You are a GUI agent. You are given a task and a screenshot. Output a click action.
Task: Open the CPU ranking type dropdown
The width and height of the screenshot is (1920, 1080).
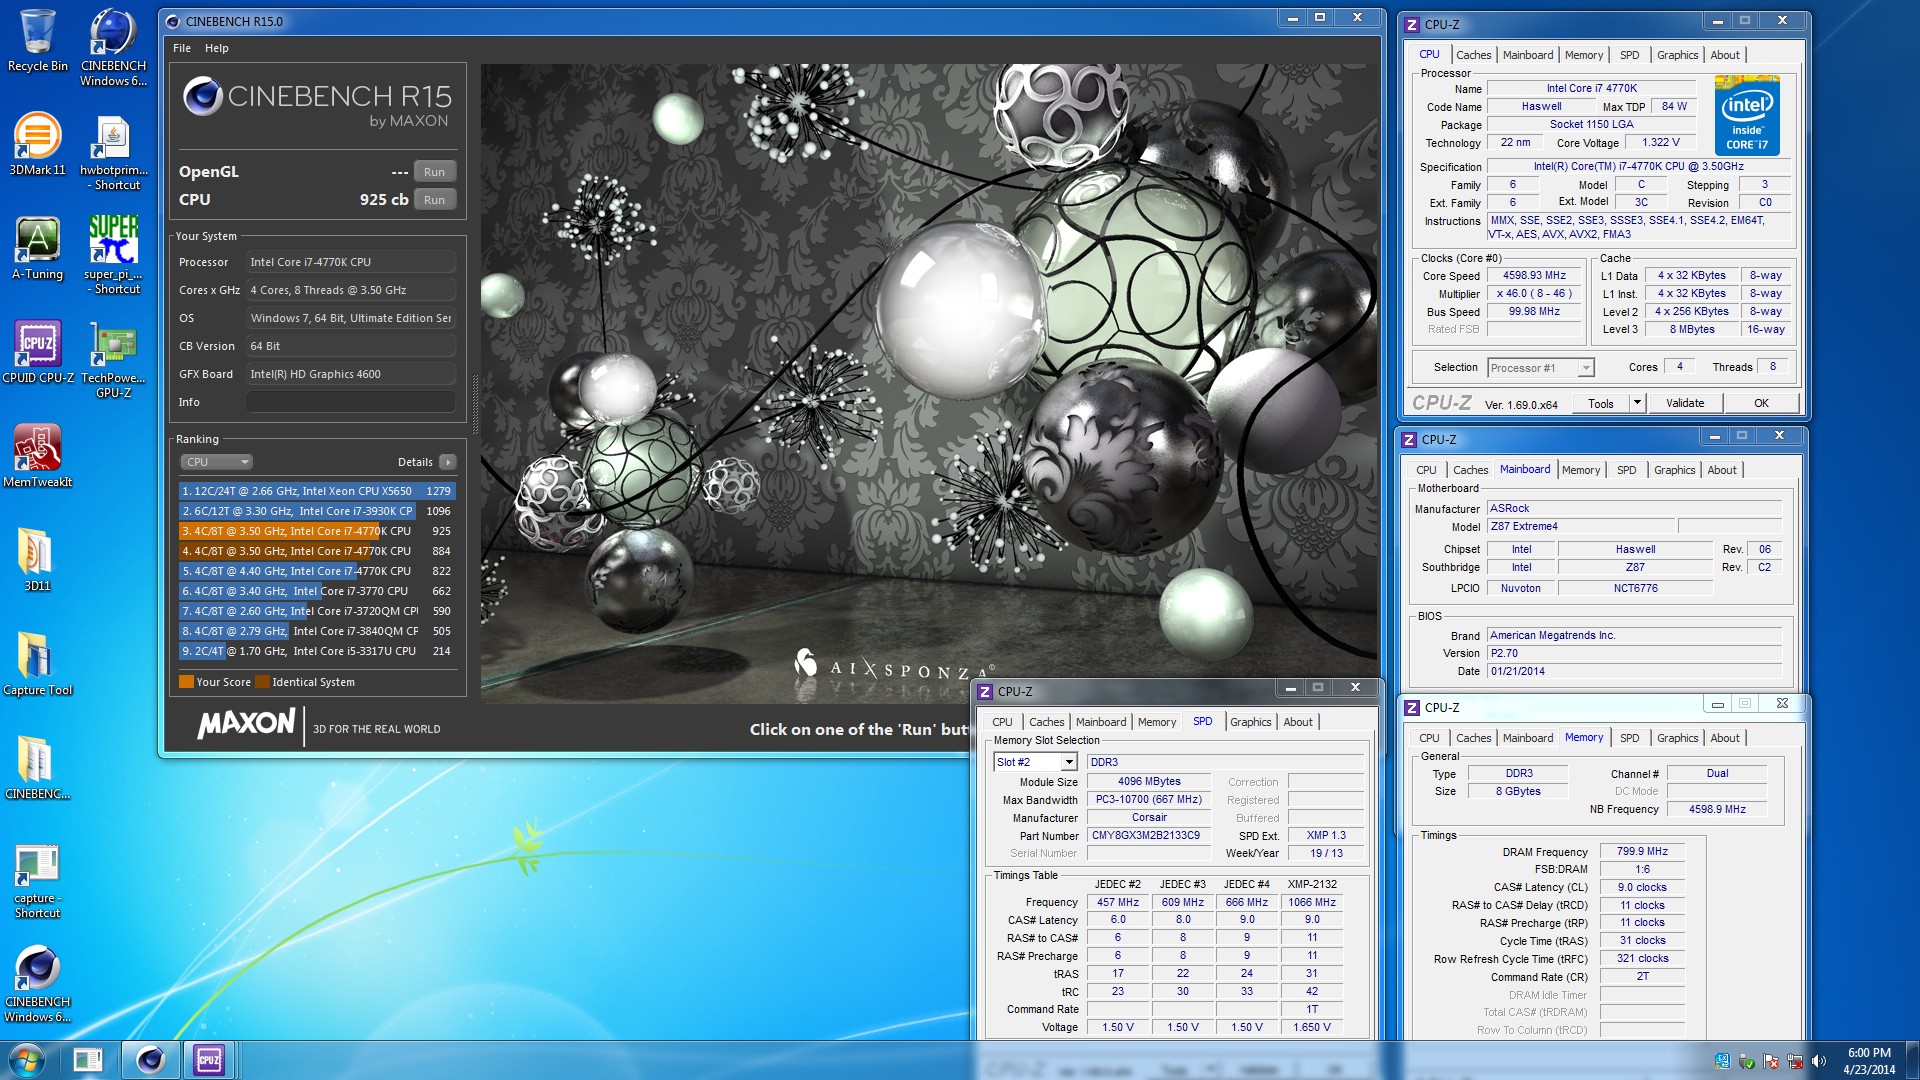(216, 462)
